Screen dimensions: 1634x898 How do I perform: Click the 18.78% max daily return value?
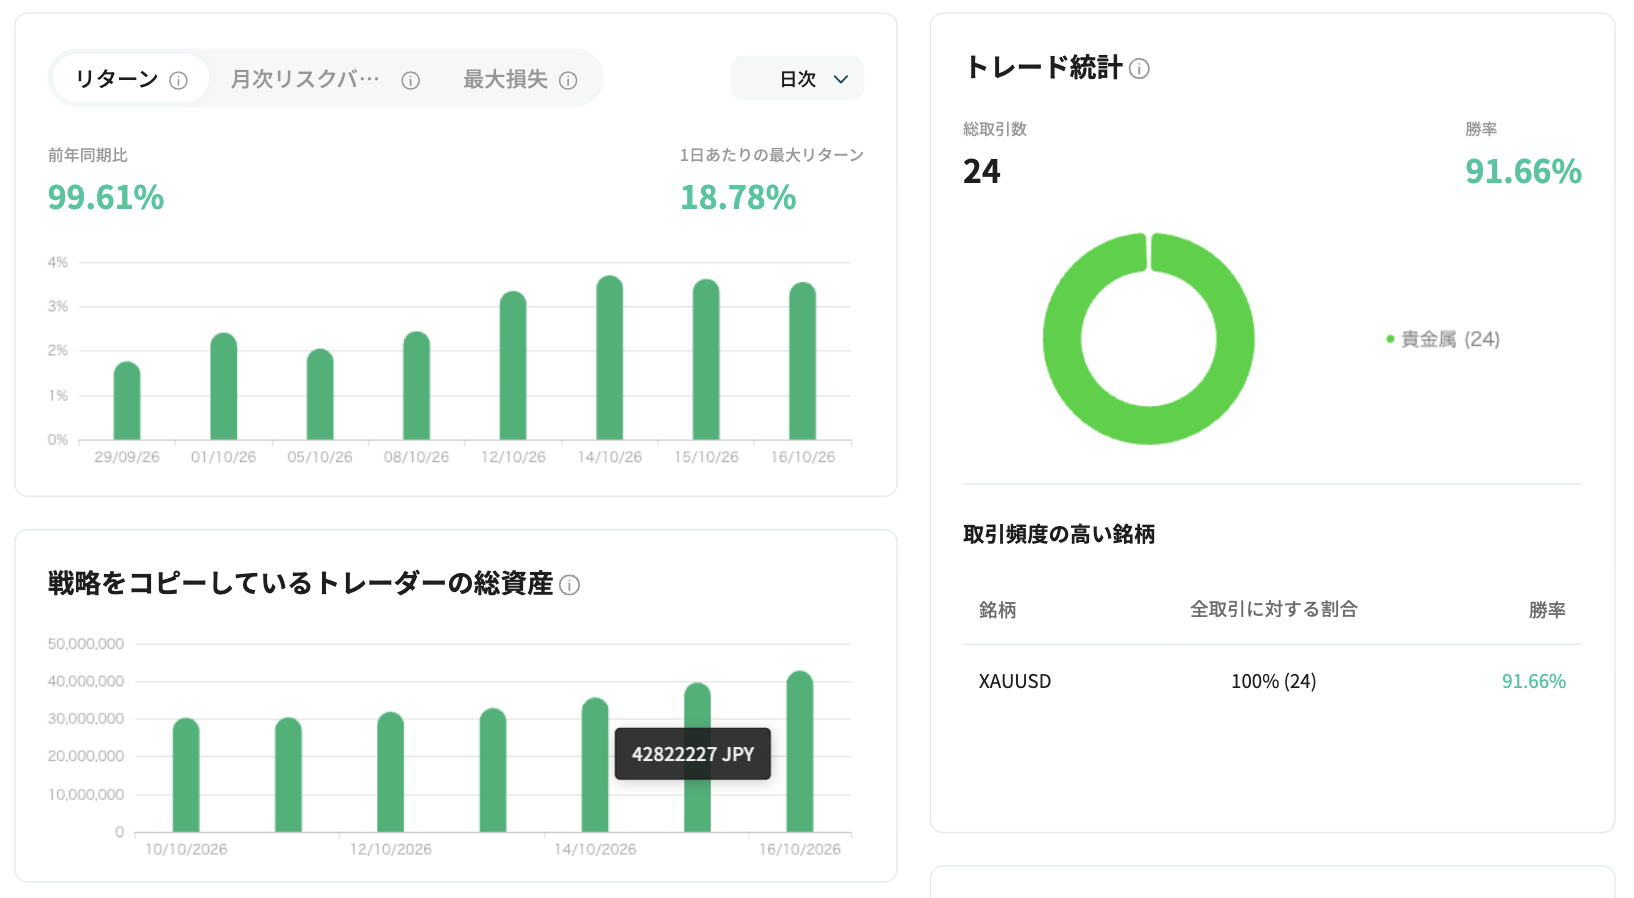point(738,197)
